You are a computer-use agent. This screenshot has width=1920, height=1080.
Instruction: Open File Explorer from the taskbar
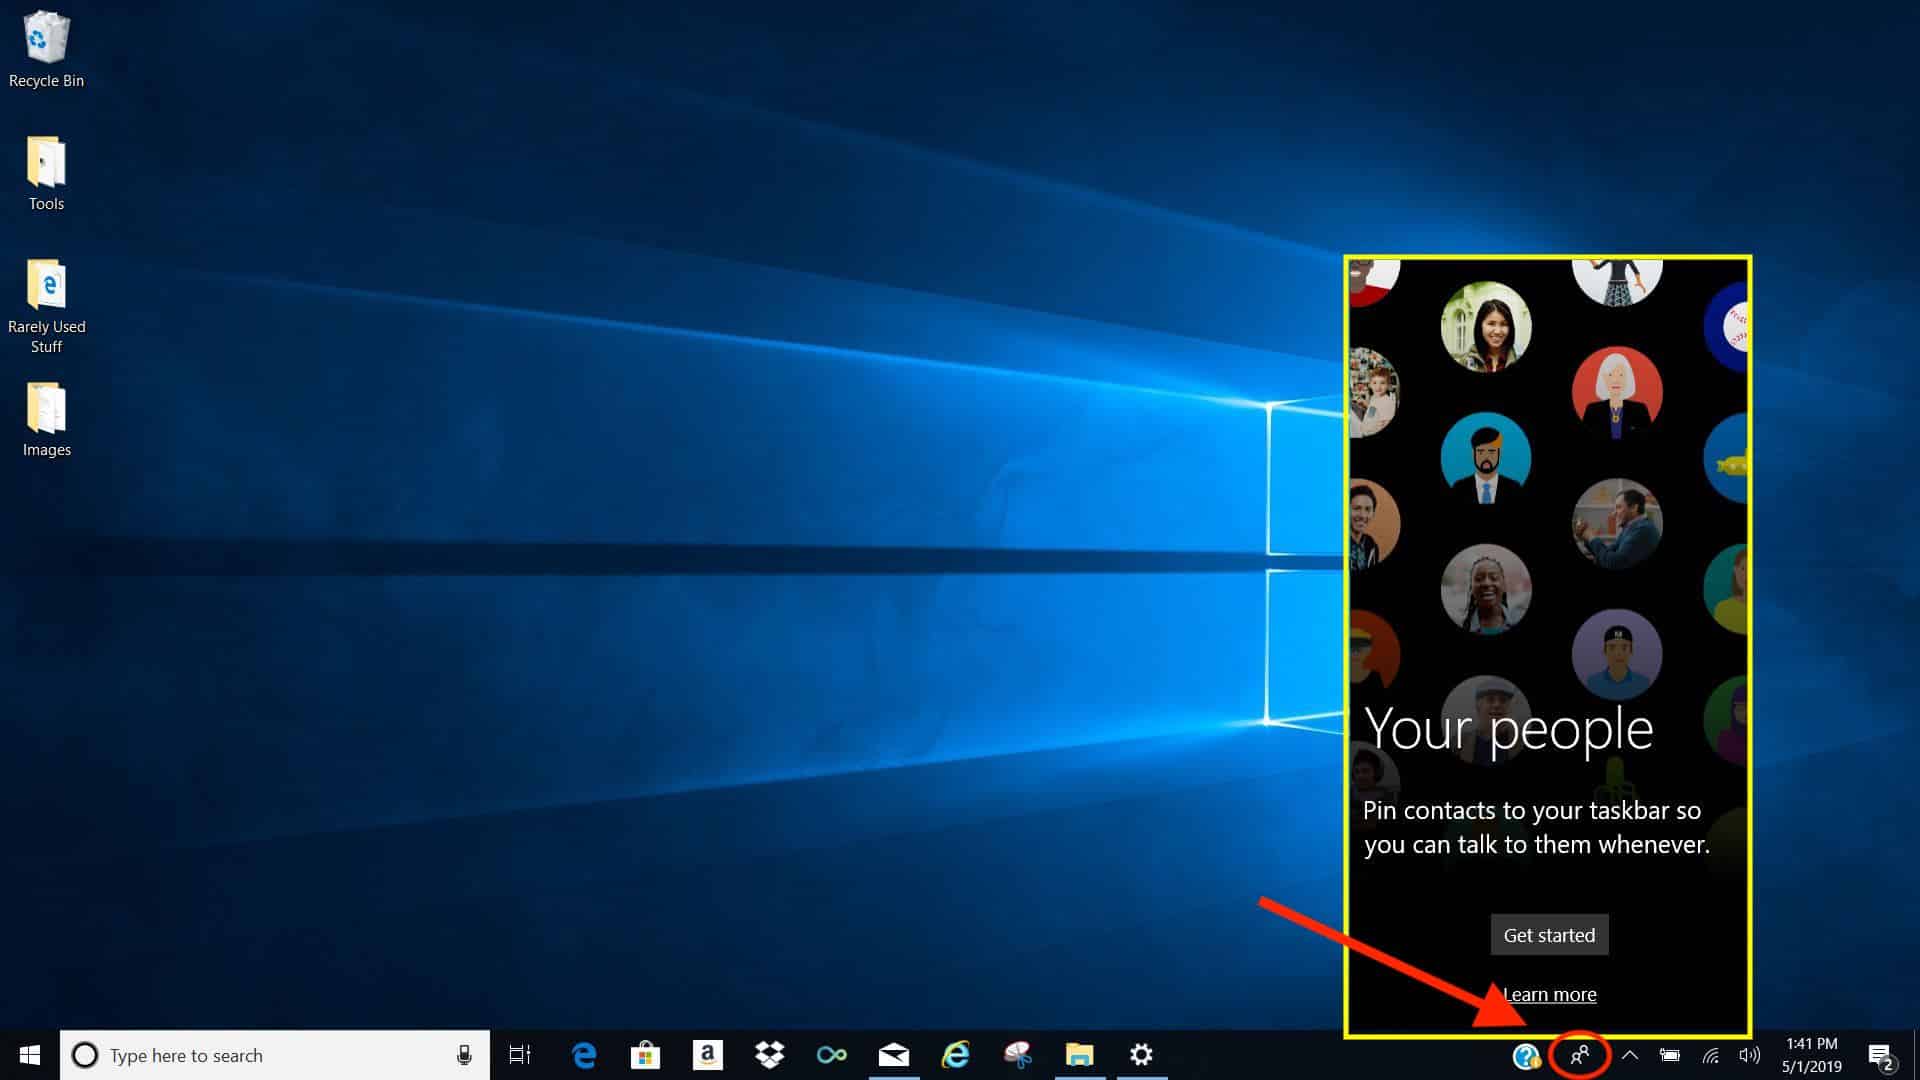pos(1081,1055)
